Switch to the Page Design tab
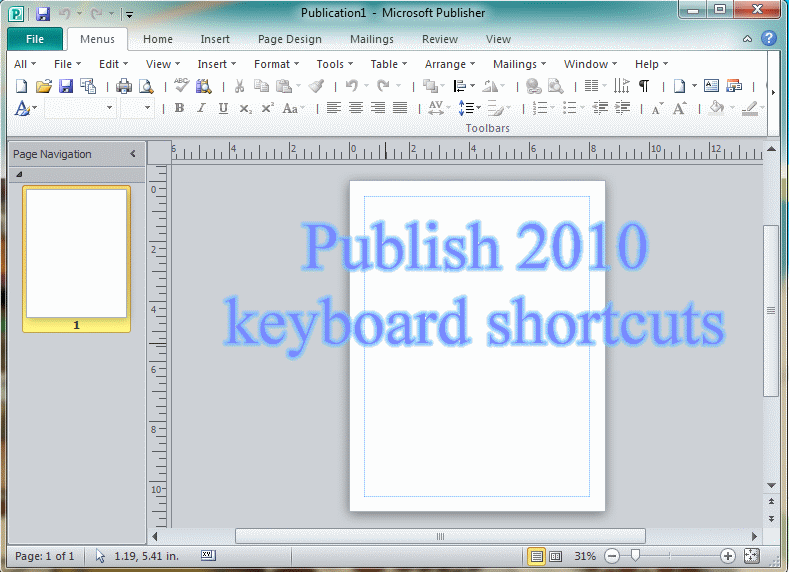Image resolution: width=789 pixels, height=572 pixels. (289, 39)
